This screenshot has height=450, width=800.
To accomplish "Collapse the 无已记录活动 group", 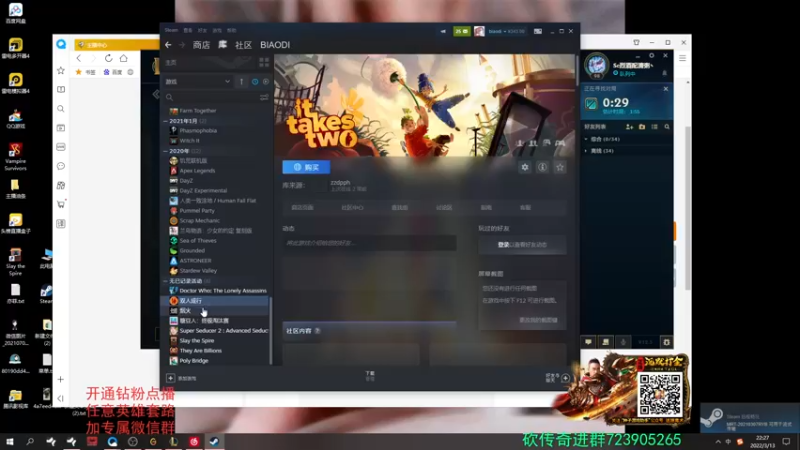I will click(166, 281).
